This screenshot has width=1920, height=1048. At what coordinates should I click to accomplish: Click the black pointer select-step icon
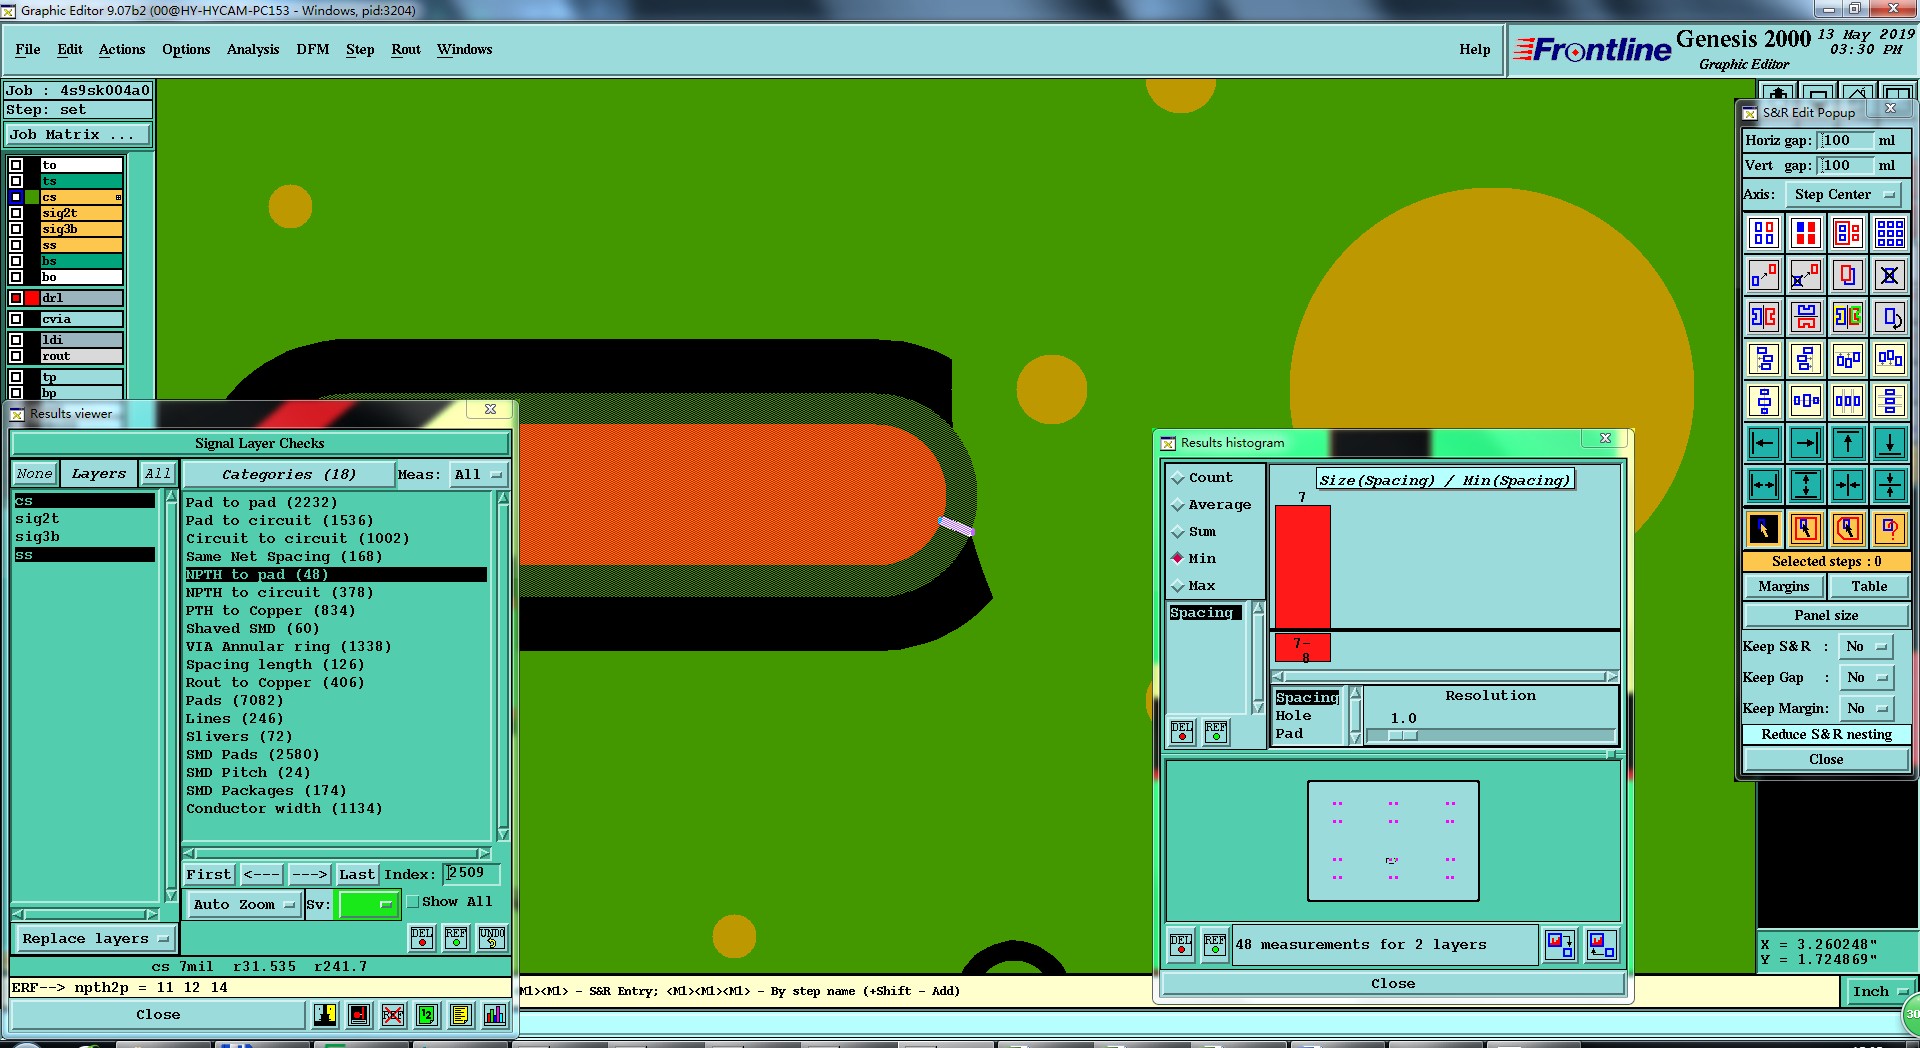click(1763, 528)
